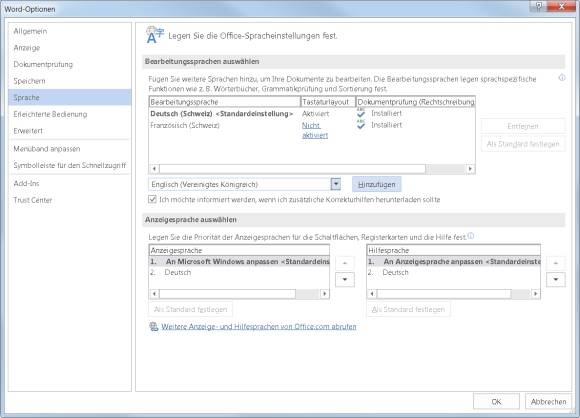Open Symbolleiste für den Schnellzugriff settings

coord(70,165)
